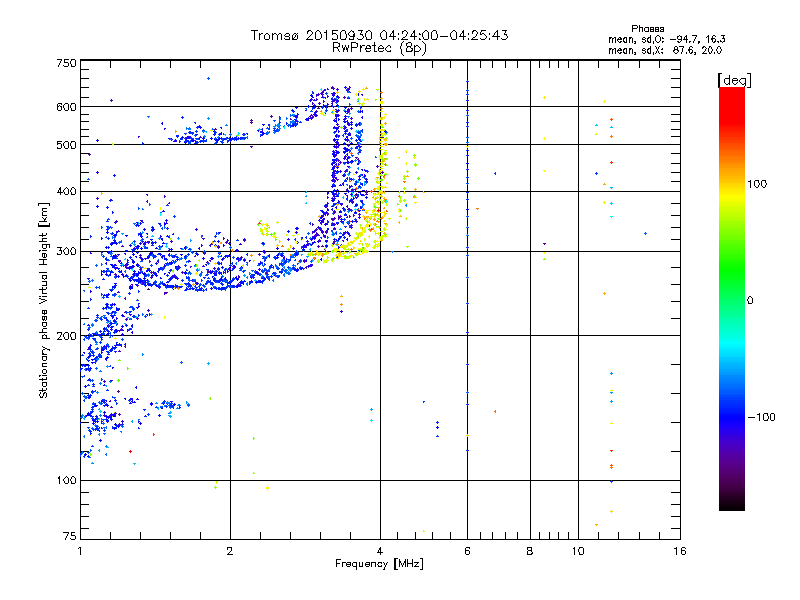Click the y-axis tick label '500'
The width and height of the screenshot is (800, 600).
pyautogui.click(x=66, y=145)
